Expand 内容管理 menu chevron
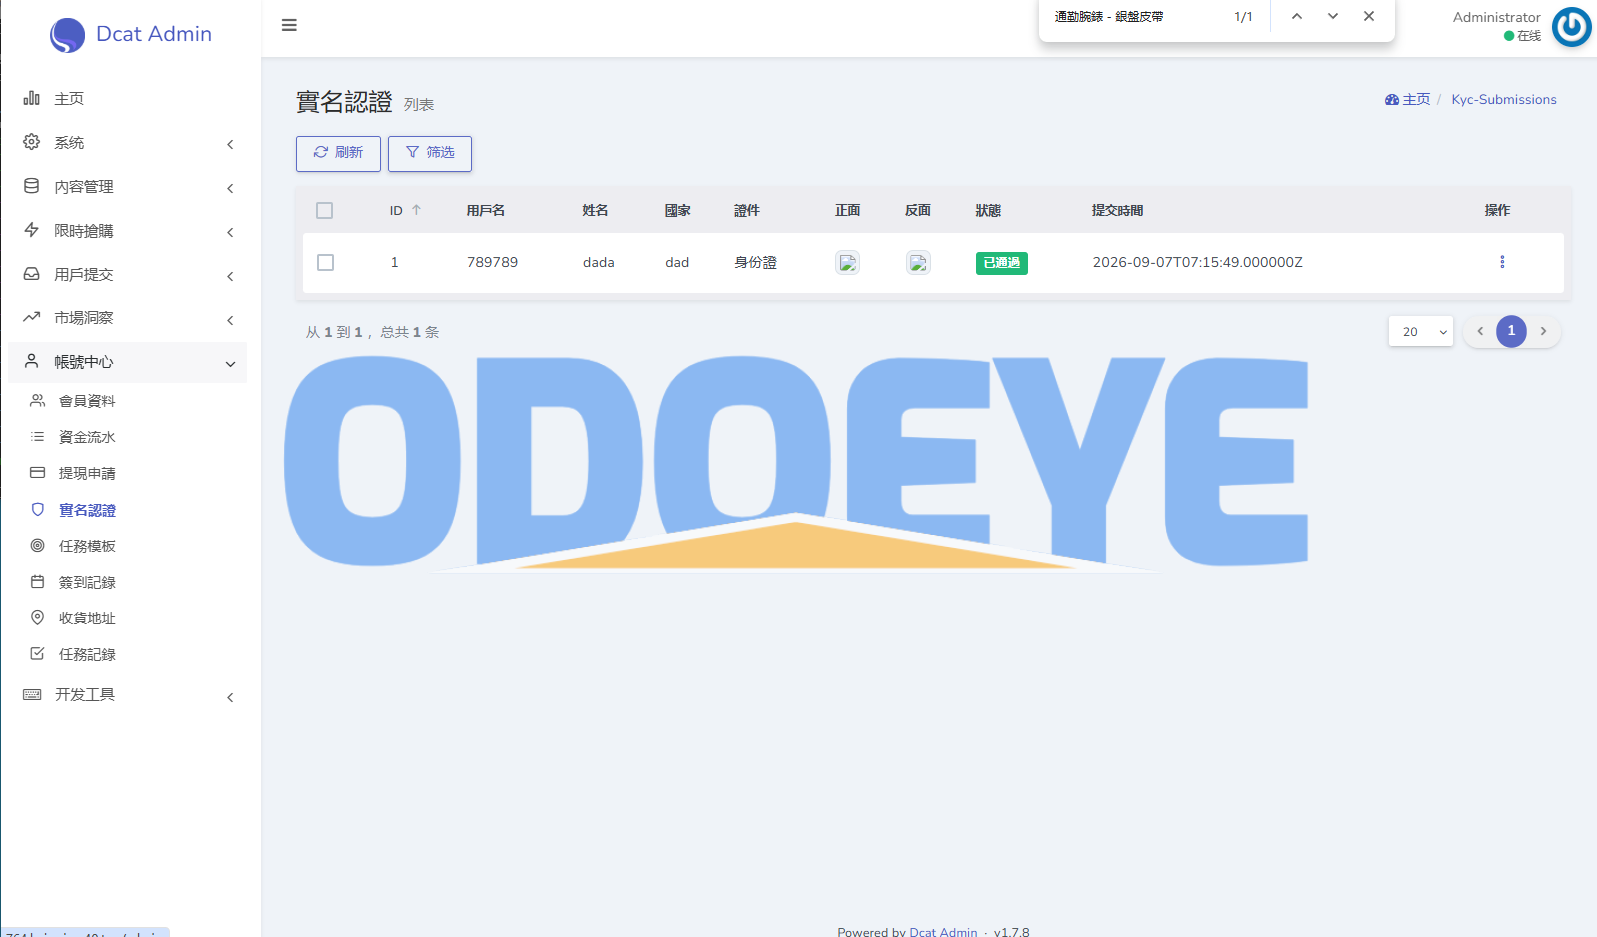 [x=230, y=188]
